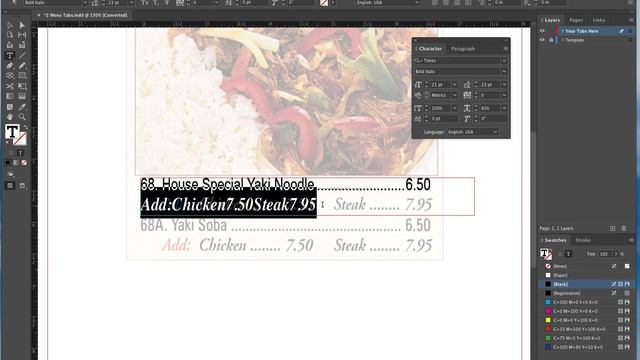Image resolution: width=640 pixels, height=360 pixels.
Task: Open Language English: USA dropdown
Action: [473, 132]
